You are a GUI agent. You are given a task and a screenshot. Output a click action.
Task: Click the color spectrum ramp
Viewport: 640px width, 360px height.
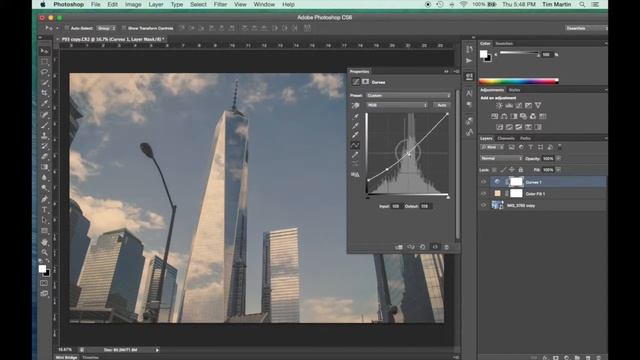[519, 81]
